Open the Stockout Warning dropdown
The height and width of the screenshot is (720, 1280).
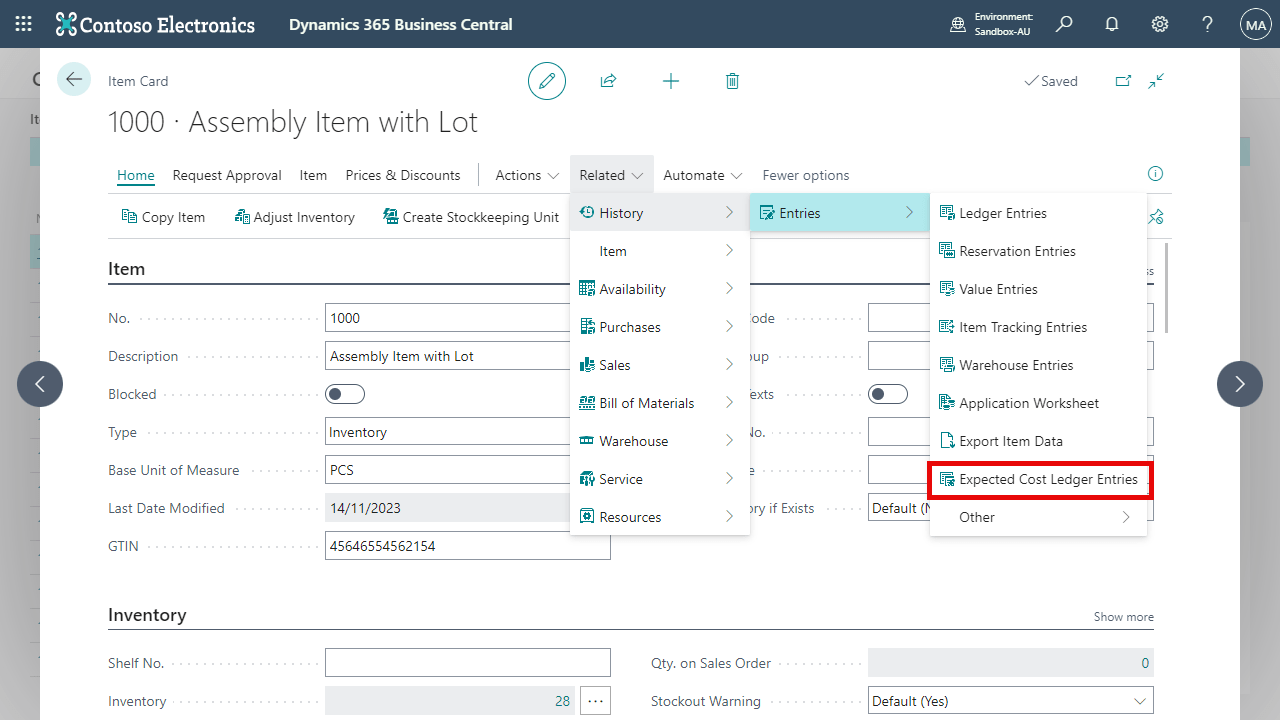[x=1010, y=701]
